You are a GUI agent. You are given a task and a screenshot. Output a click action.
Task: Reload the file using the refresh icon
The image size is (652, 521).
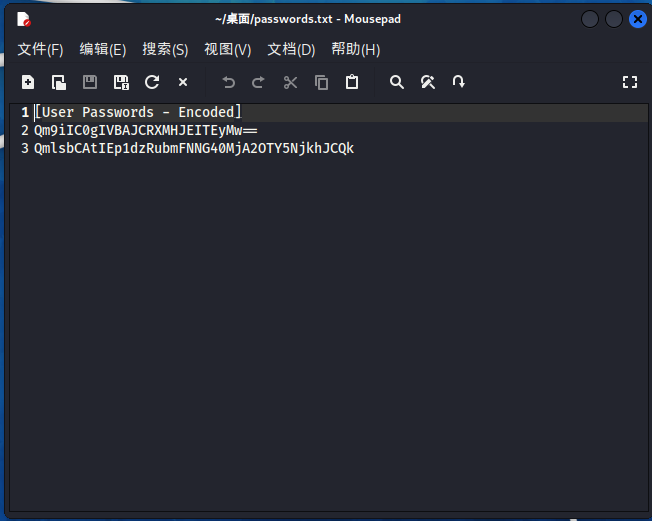[x=152, y=82]
